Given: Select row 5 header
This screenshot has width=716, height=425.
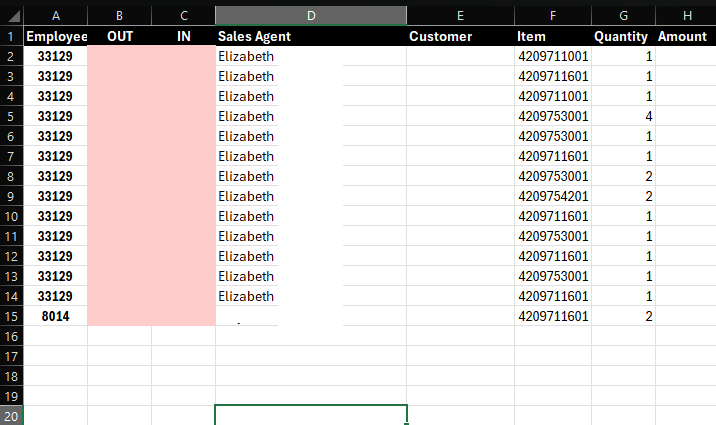Looking at the screenshot, I should click(x=11, y=116).
